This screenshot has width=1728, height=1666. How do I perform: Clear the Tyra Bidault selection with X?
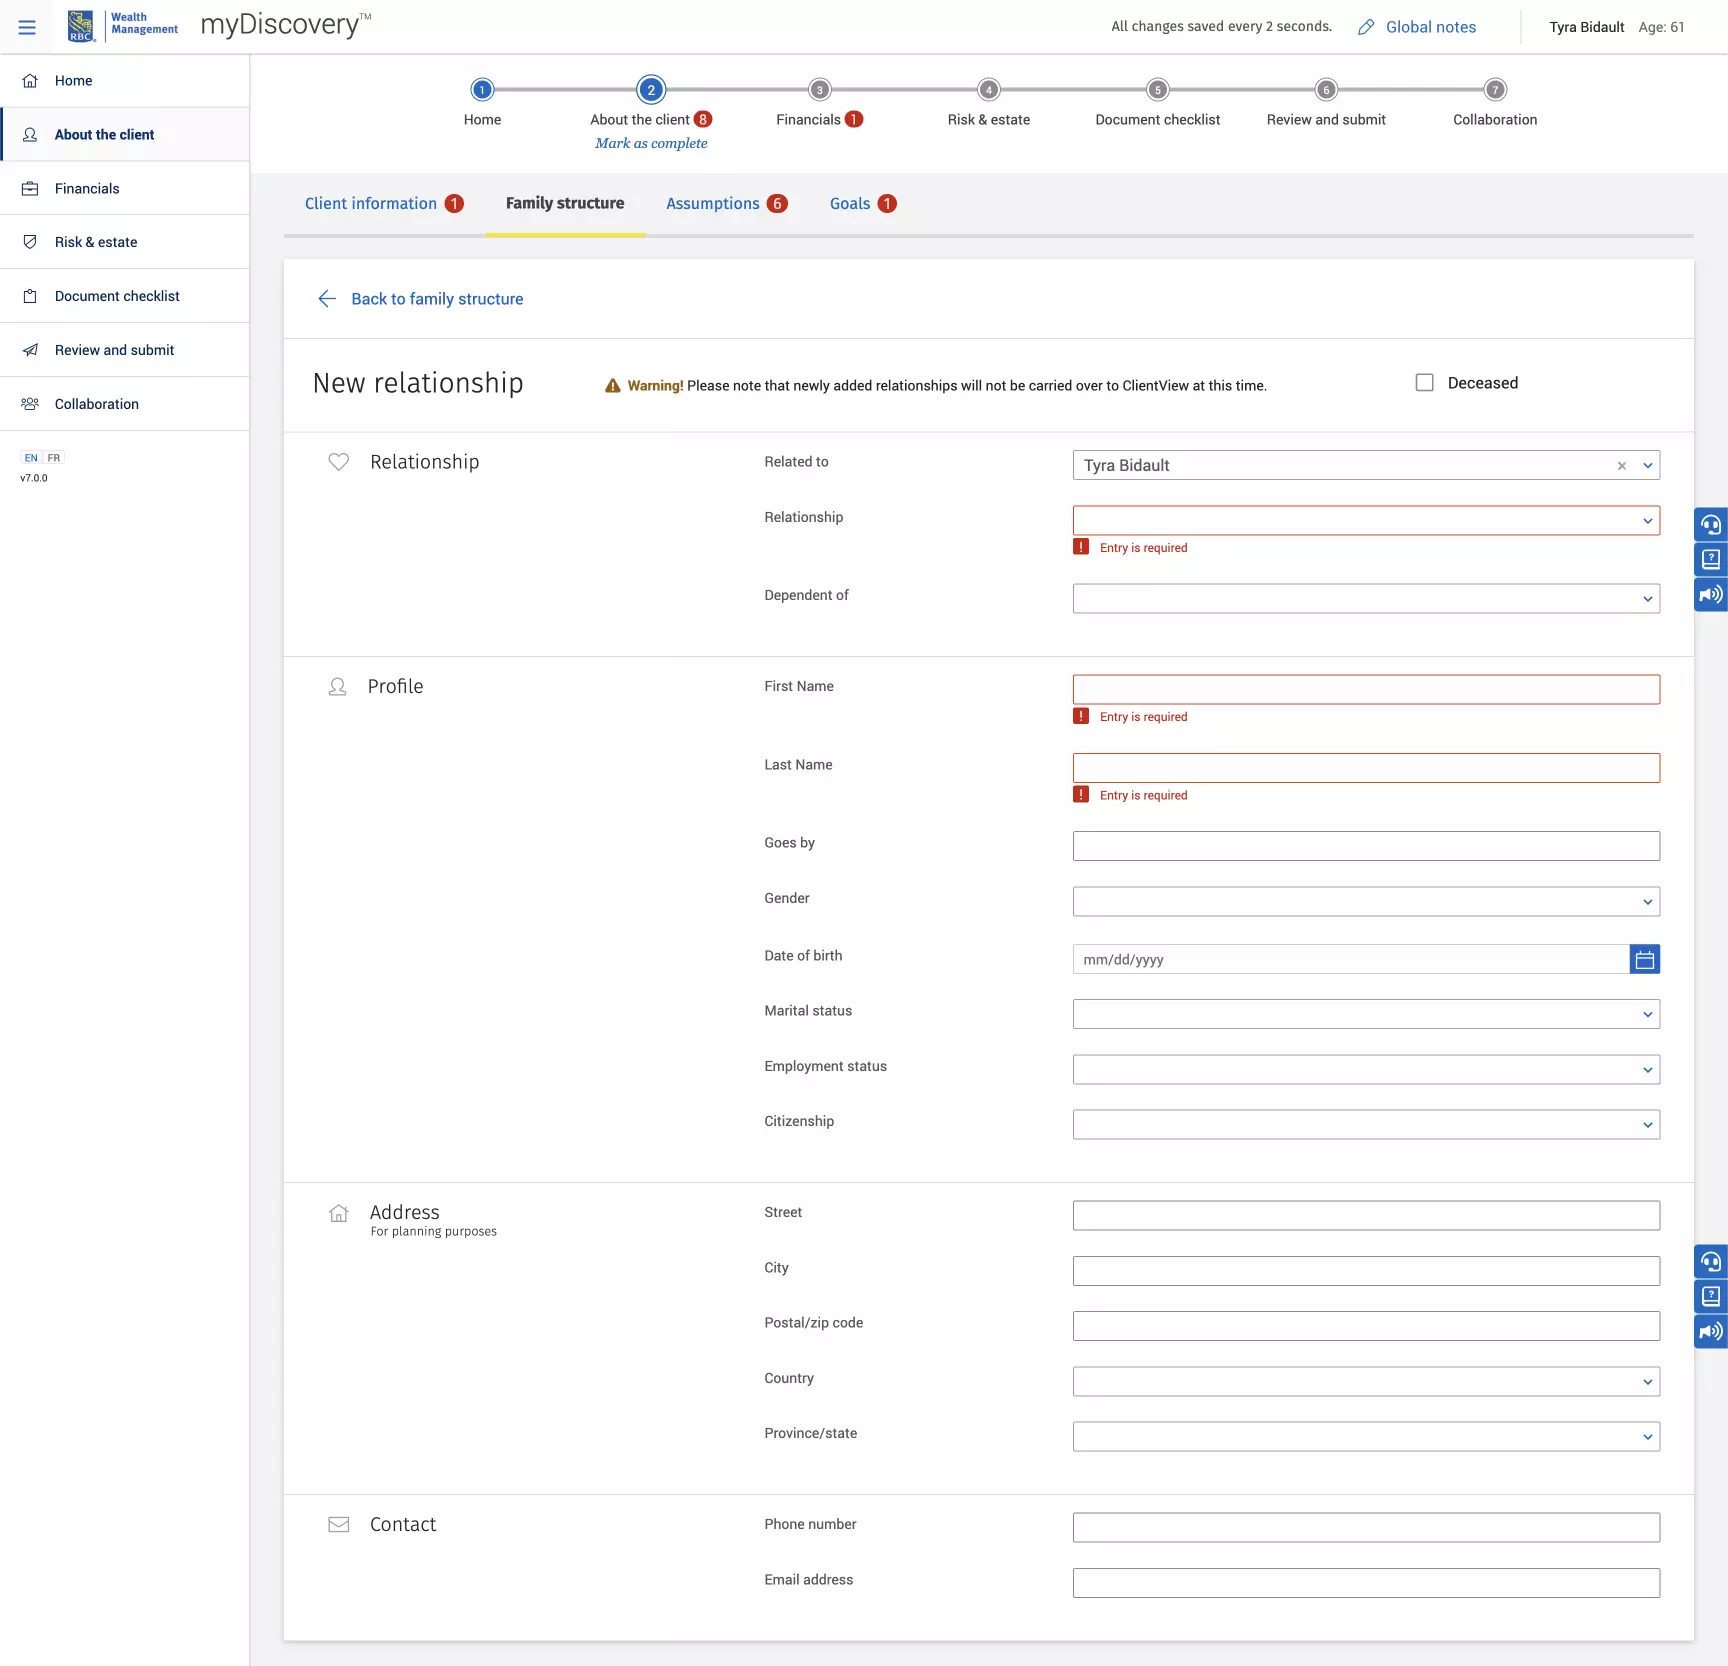(x=1622, y=466)
